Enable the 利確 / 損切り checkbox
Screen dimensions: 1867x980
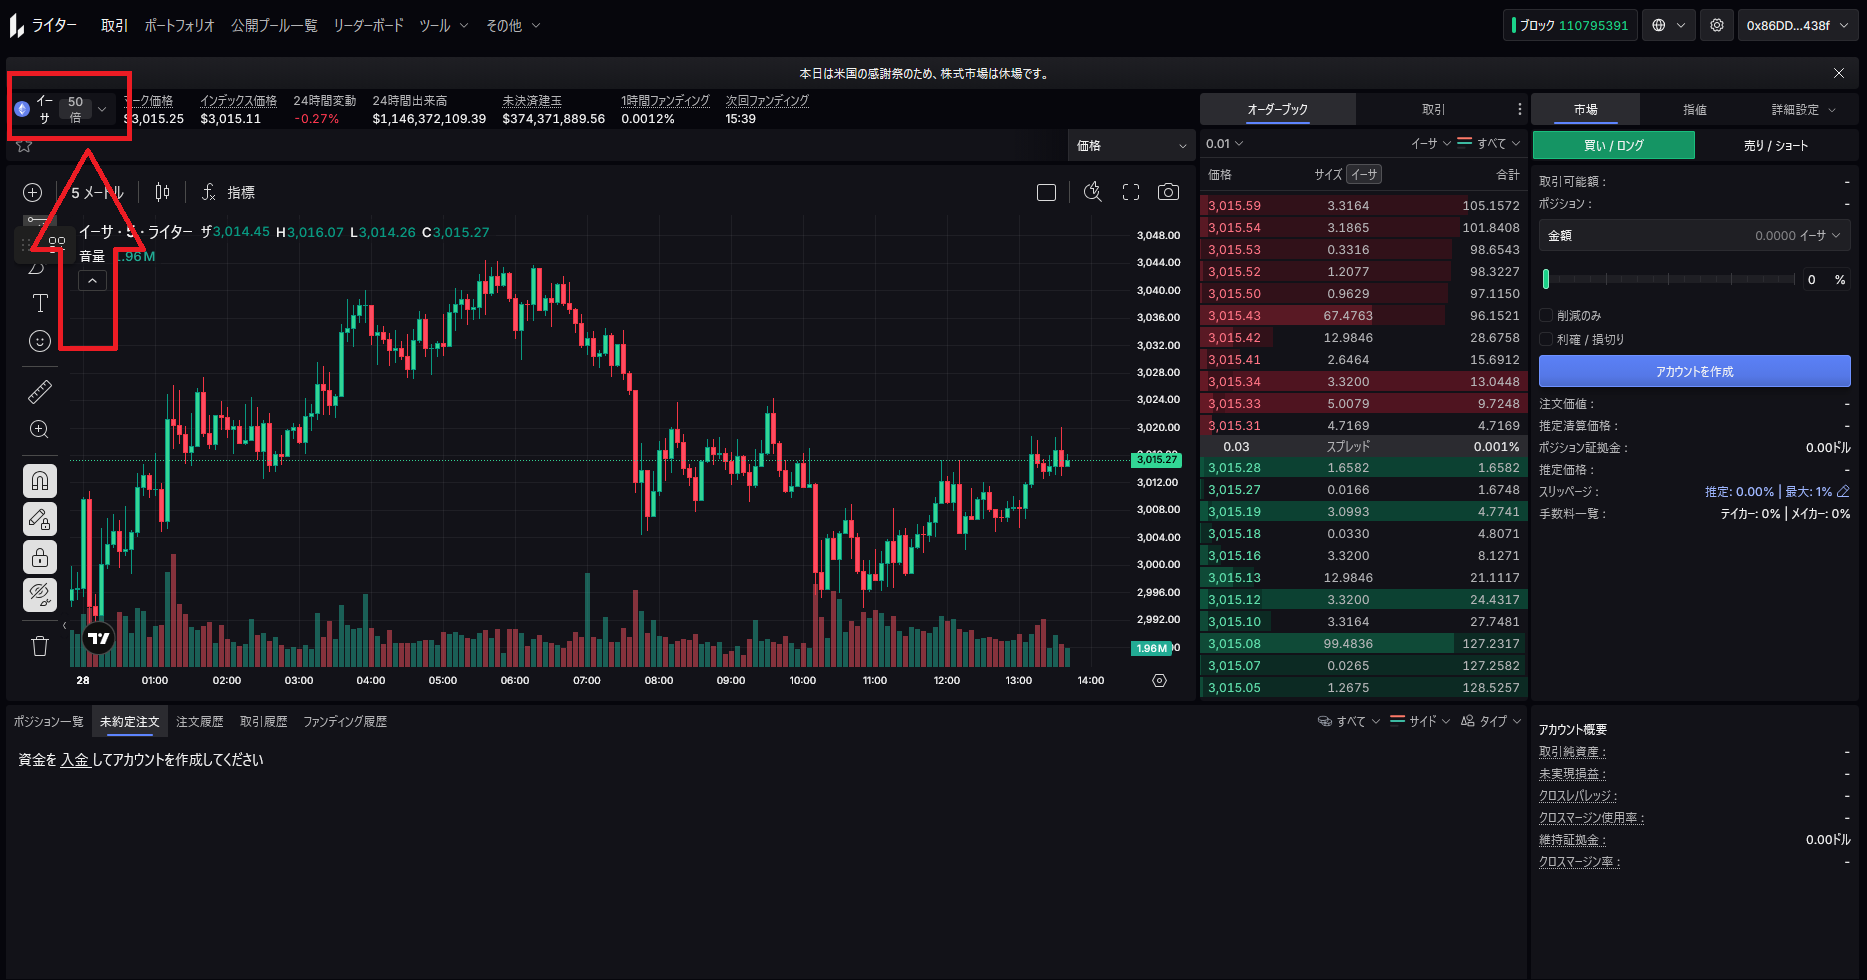click(1546, 339)
